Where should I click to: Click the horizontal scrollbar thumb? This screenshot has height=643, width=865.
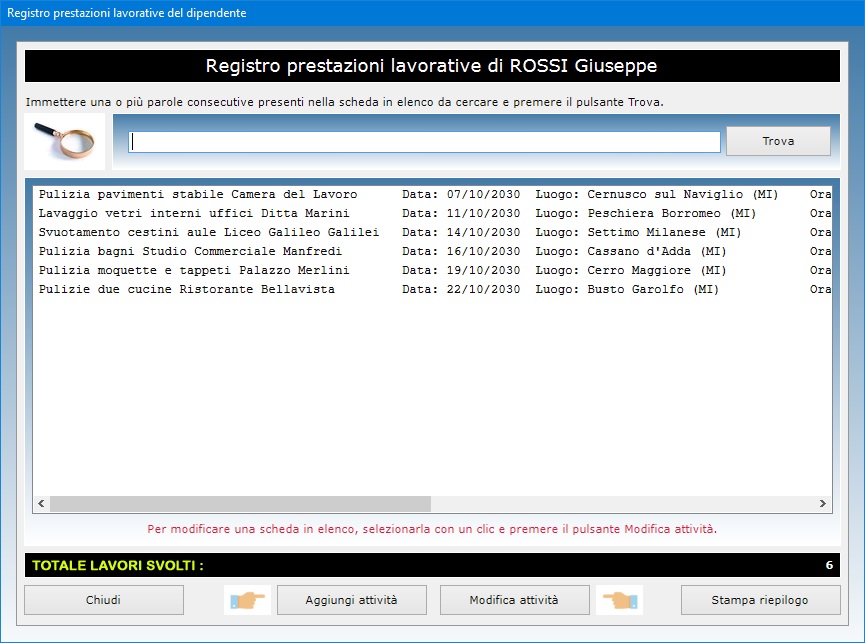240,504
